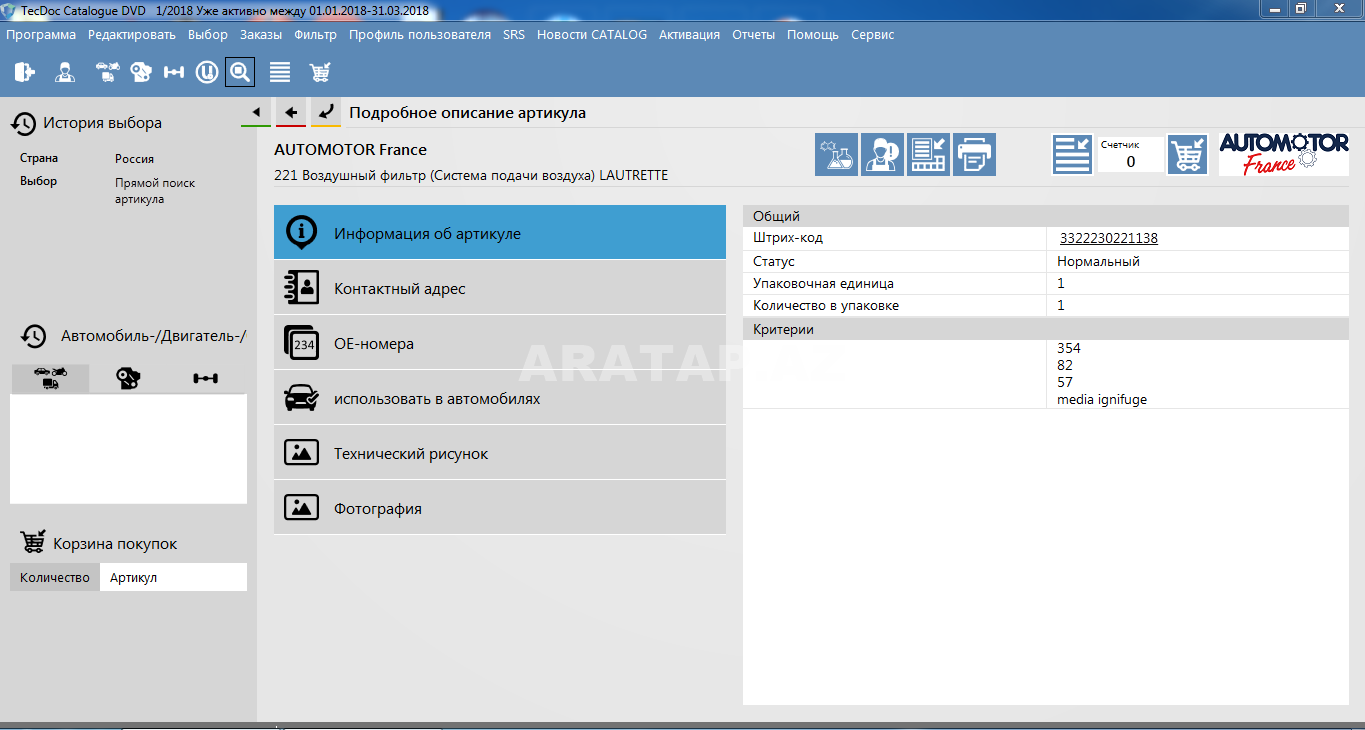Open the Активация menu
1365x730 pixels.
tap(689, 34)
